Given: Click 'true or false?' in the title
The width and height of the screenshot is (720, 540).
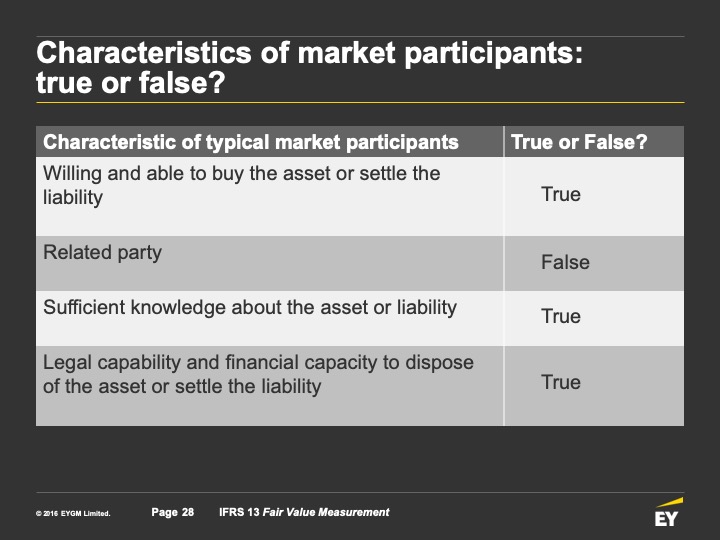Looking at the screenshot, I should coord(130,83).
